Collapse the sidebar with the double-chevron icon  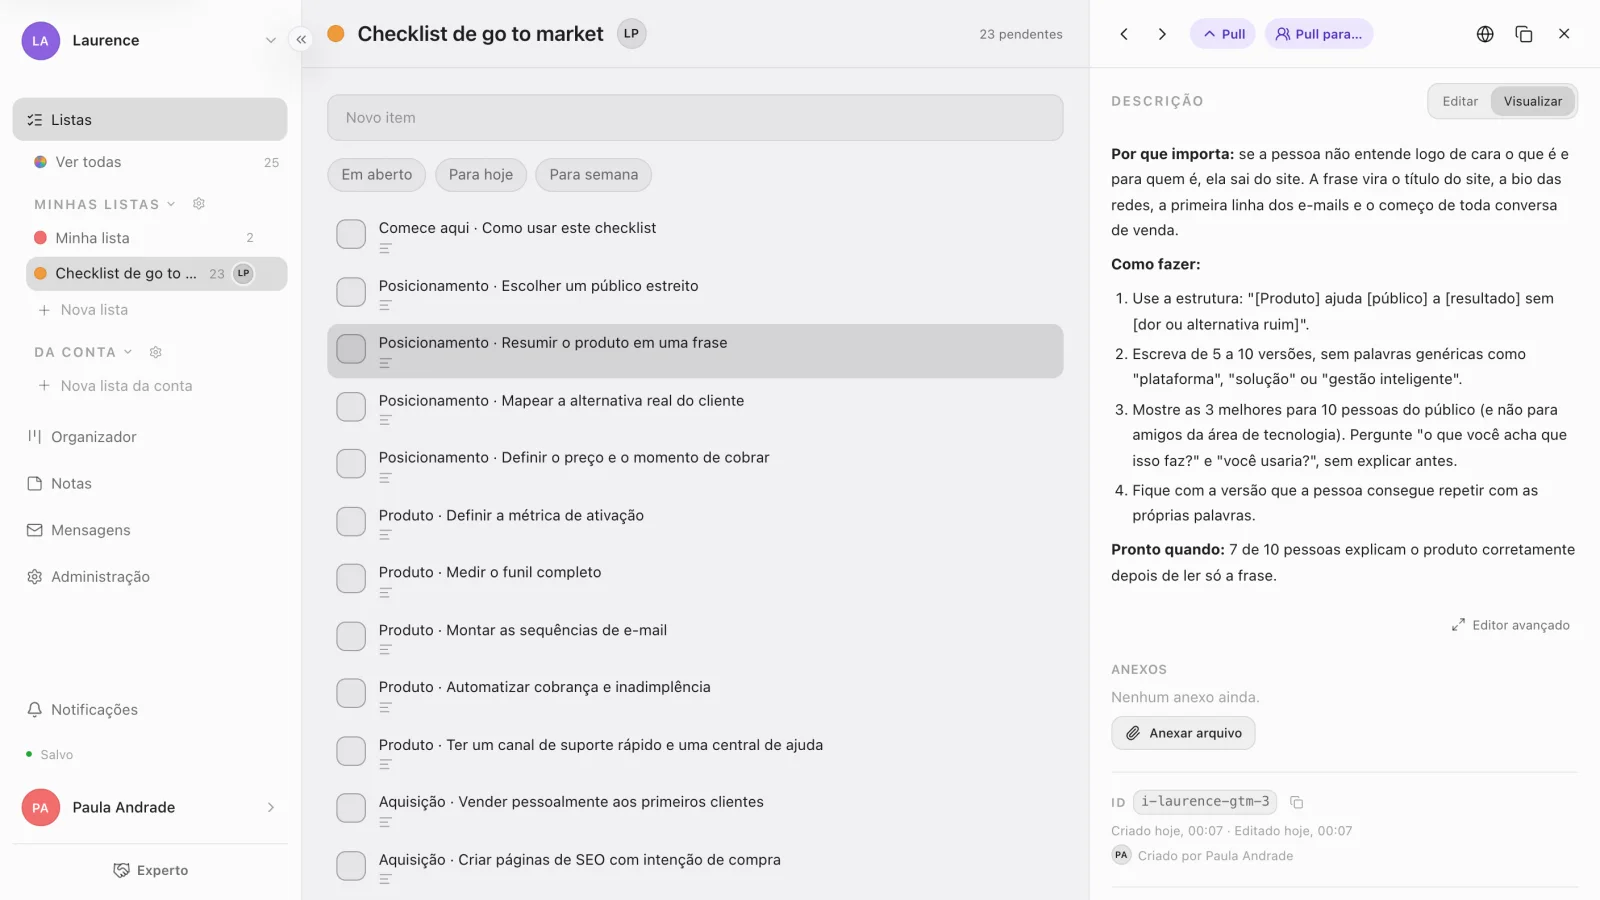(x=301, y=40)
